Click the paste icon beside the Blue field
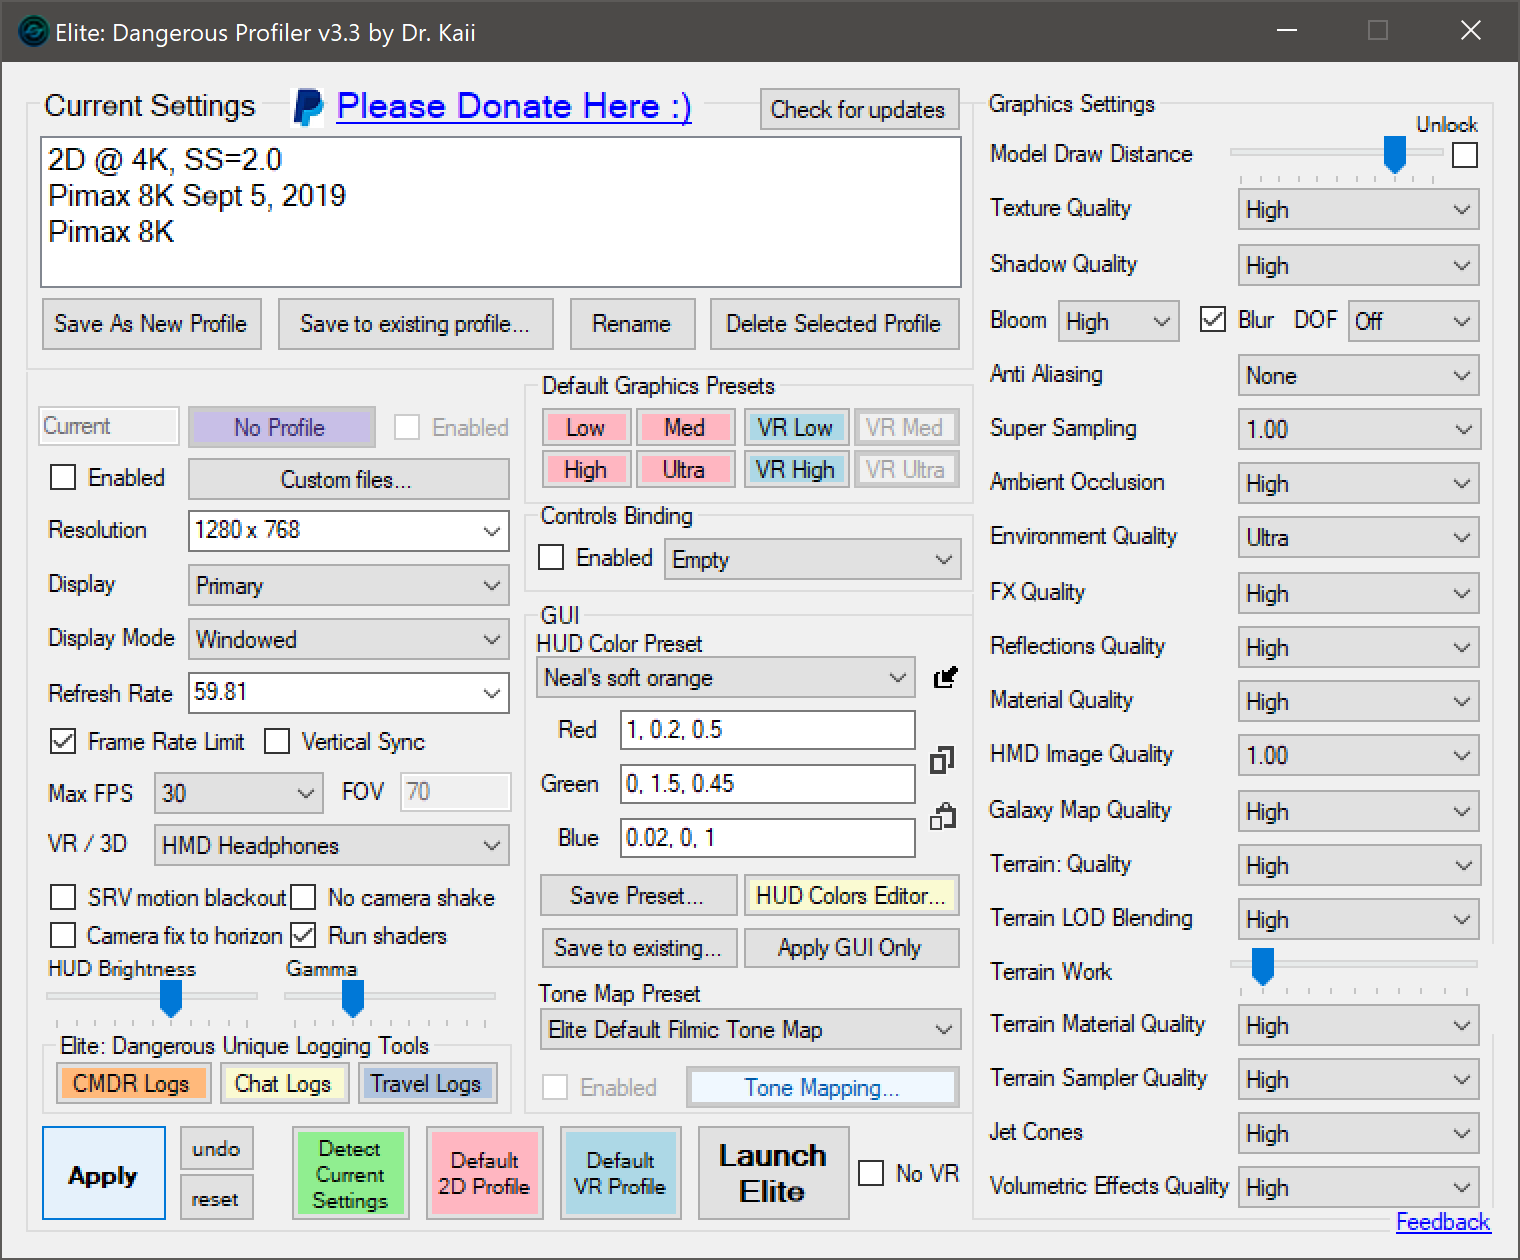Screen dimensions: 1520x1260 pos(942,817)
